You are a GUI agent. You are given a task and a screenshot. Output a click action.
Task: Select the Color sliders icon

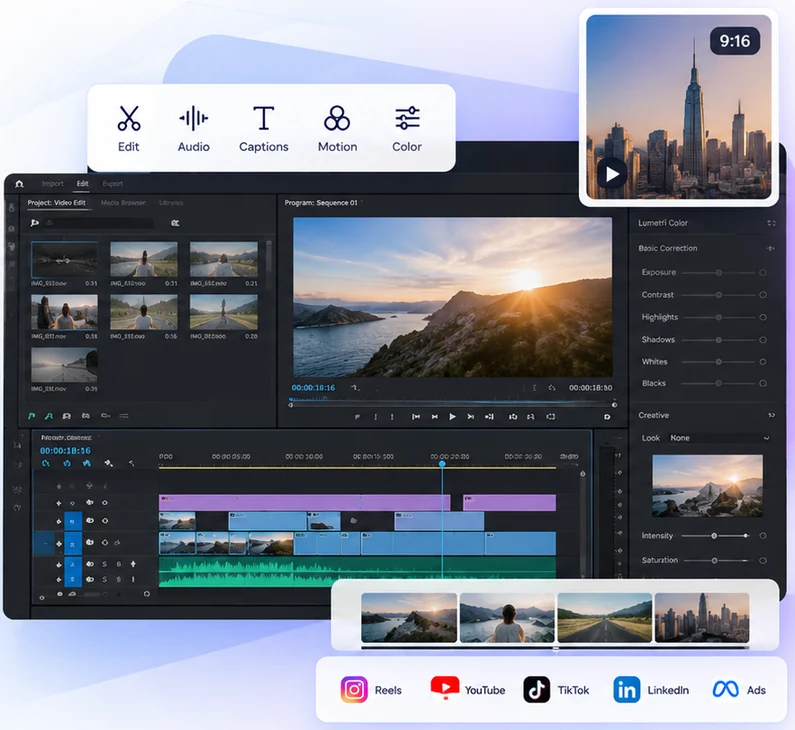pyautogui.click(x=407, y=118)
